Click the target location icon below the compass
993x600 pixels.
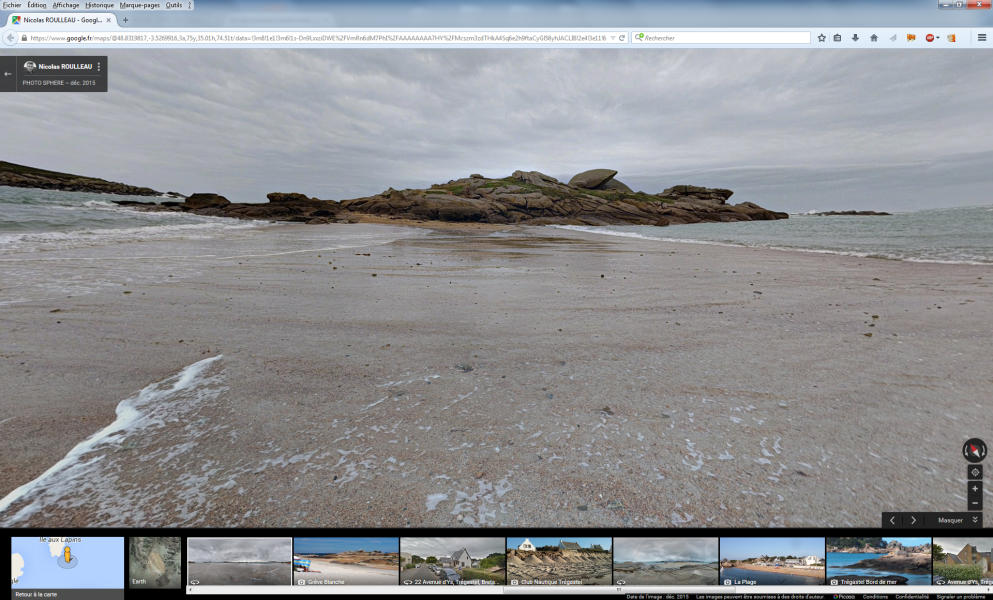click(x=975, y=472)
